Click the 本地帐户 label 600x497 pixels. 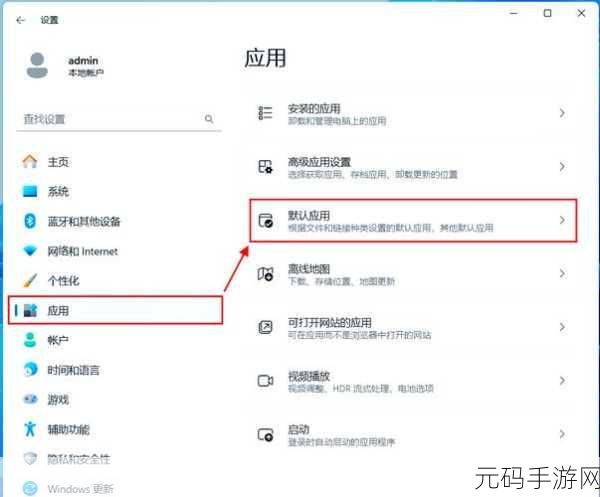tap(86, 73)
